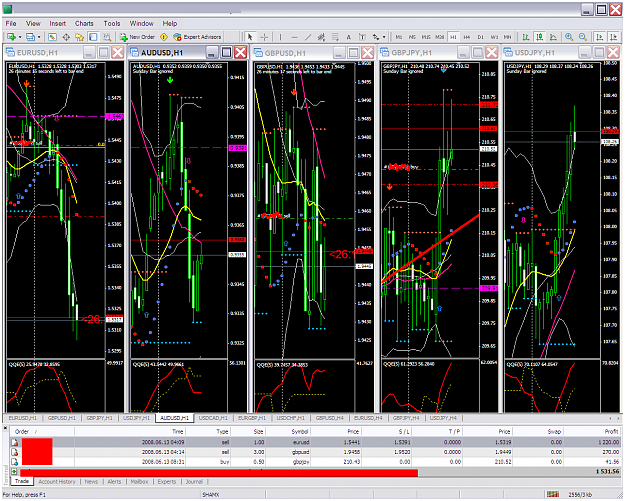
Task: Switch chart to Bar Chart icon
Action: point(526,37)
